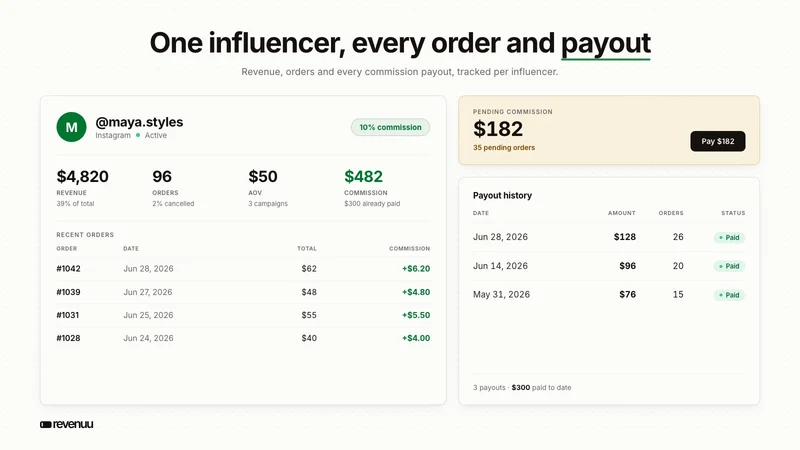Click the Payout history heading
Screen dimensions: 800x450
coord(502,195)
